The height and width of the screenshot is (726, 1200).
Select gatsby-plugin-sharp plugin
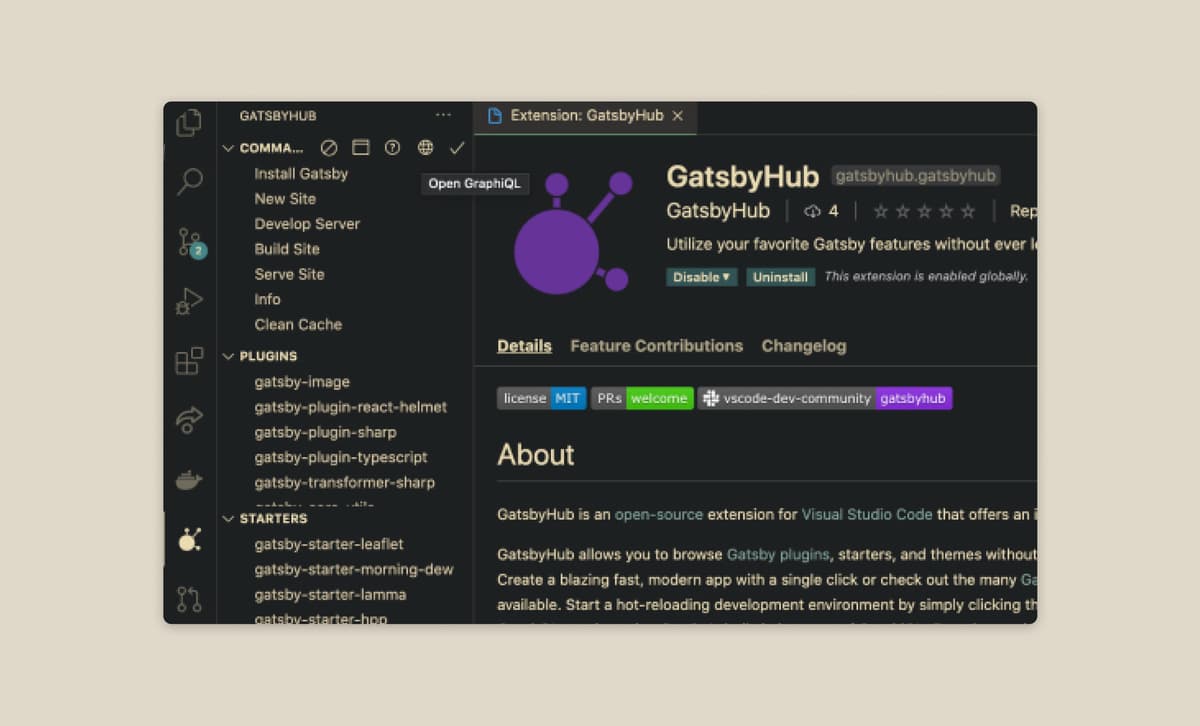tap(325, 432)
